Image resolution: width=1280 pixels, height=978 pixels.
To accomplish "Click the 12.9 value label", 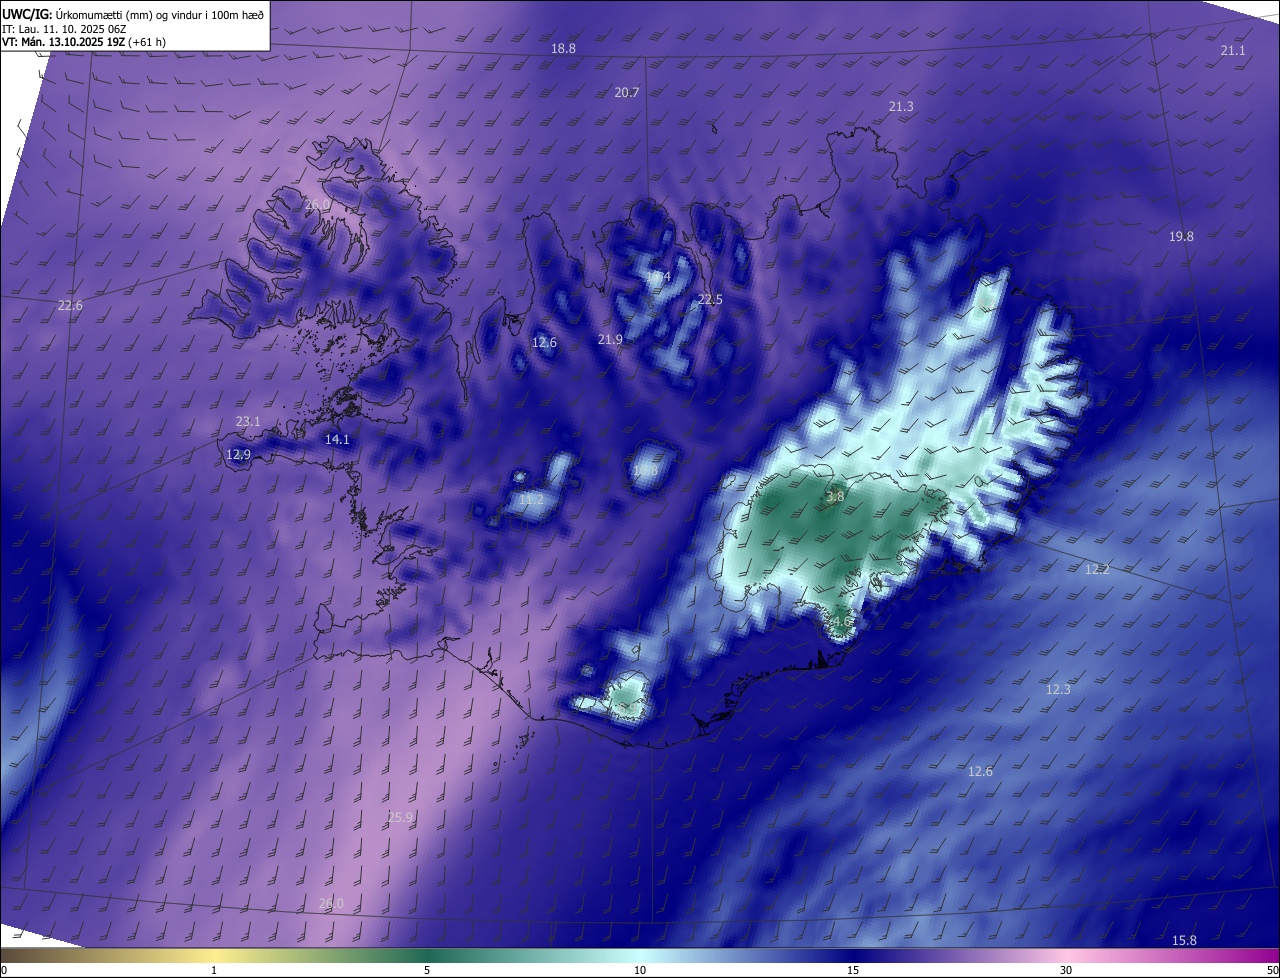I will point(238,455).
